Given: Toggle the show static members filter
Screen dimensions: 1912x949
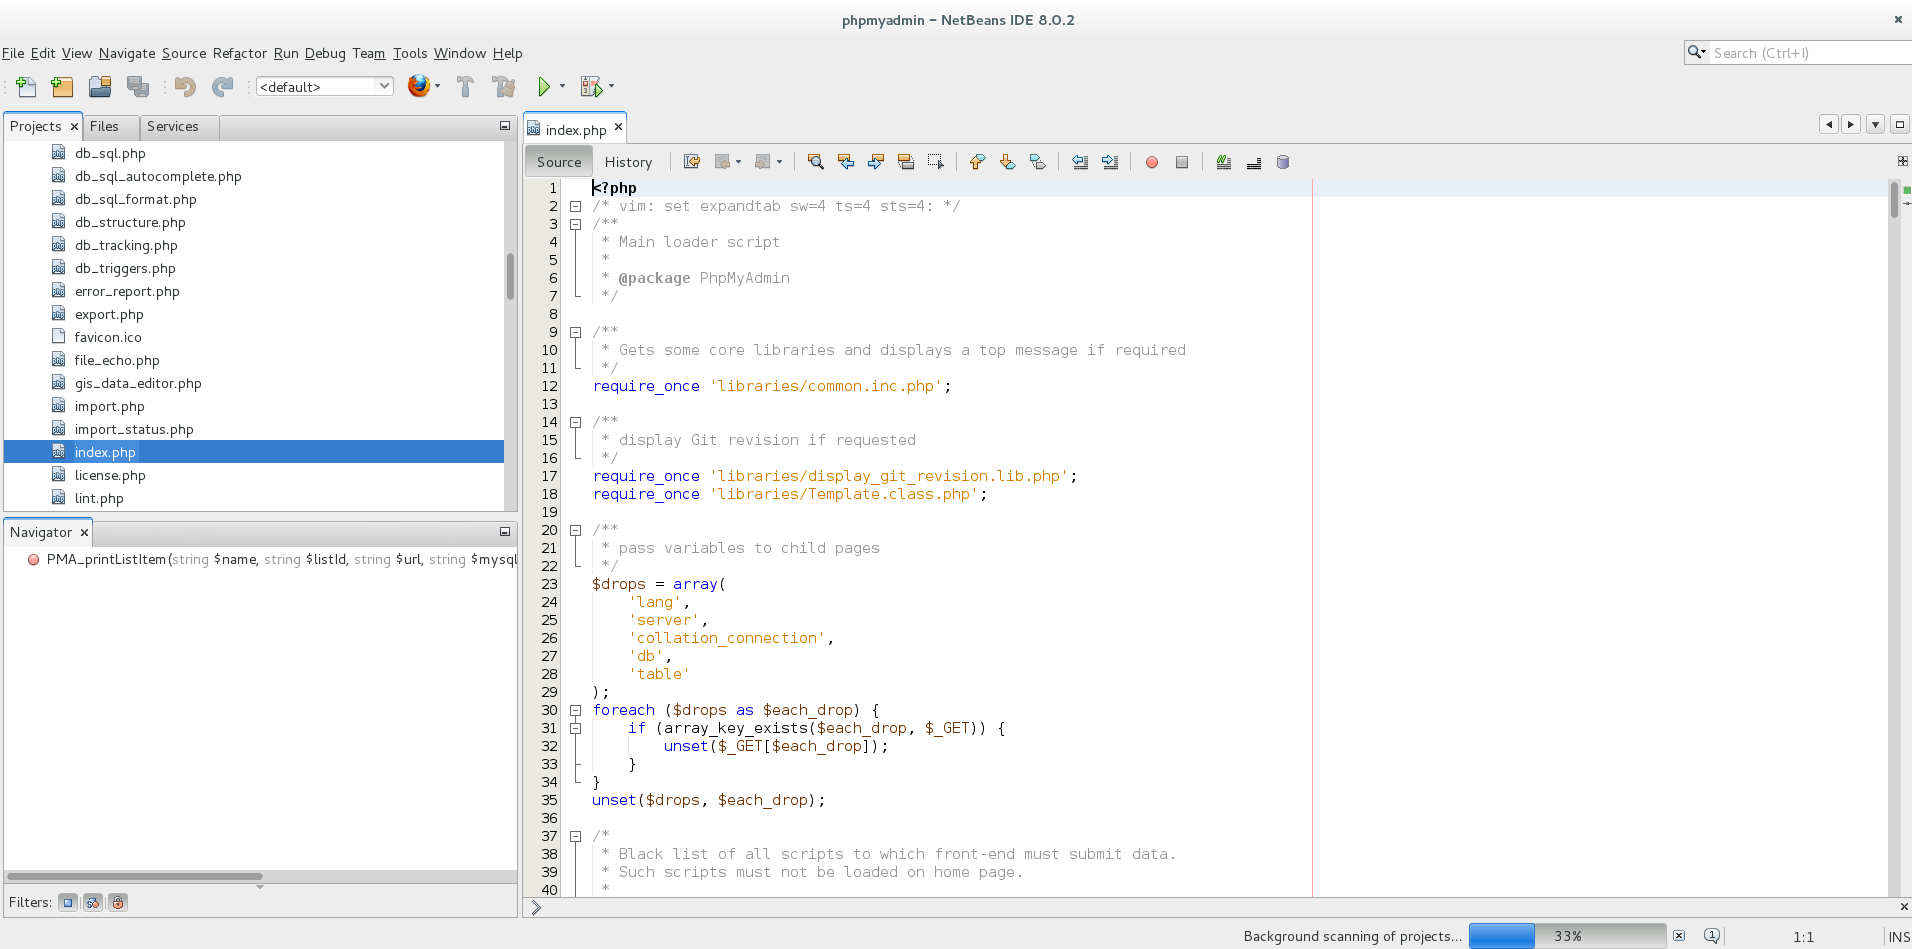Looking at the screenshot, I should coord(93,902).
